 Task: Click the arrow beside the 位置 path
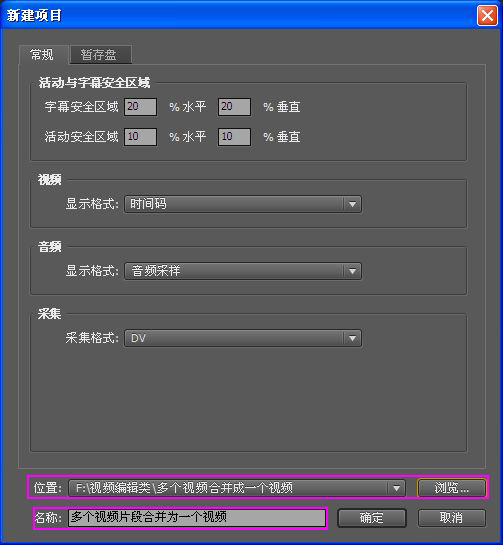tap(396, 488)
